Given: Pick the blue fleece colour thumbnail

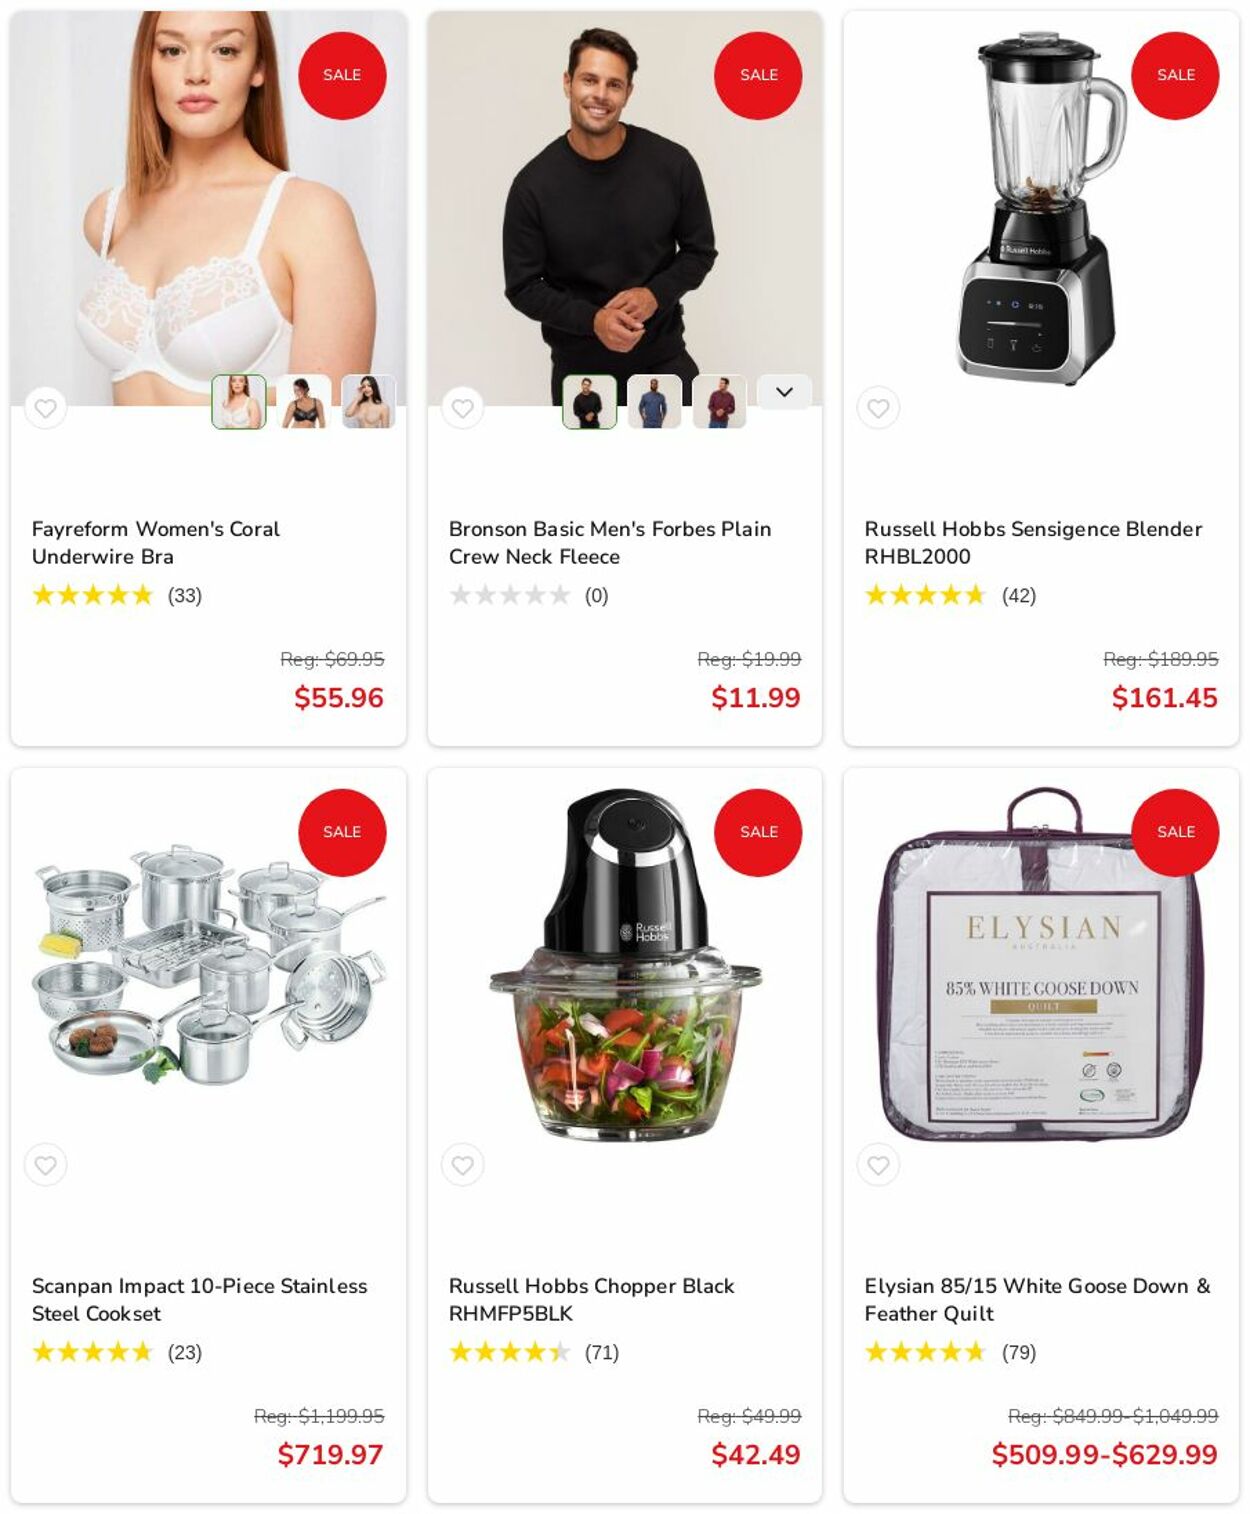Looking at the screenshot, I should (654, 402).
